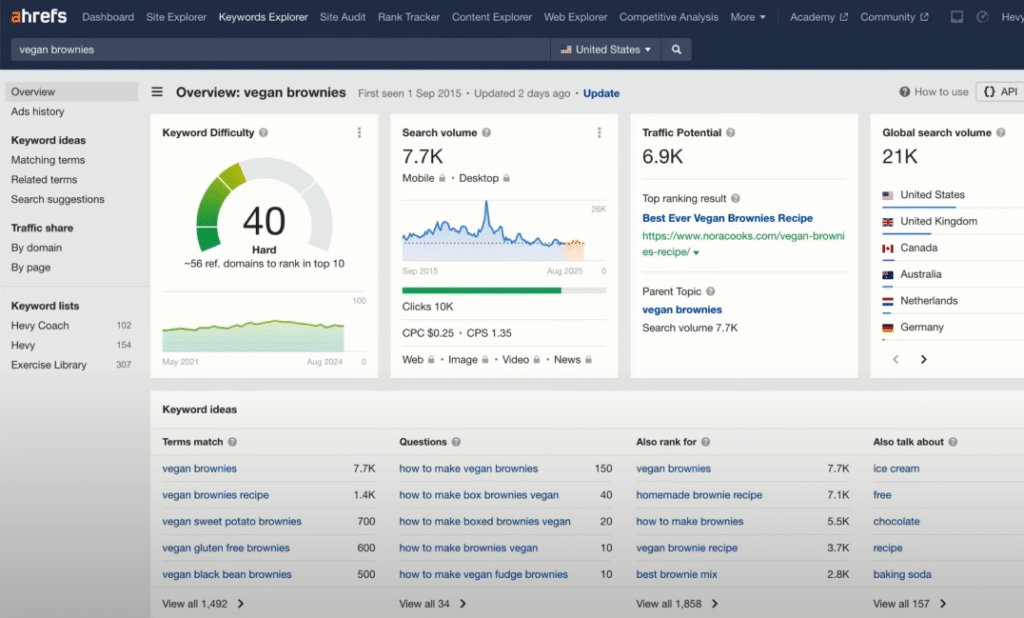Click the help icon next to Questions
This screenshot has height=618, width=1024.
(x=456, y=442)
